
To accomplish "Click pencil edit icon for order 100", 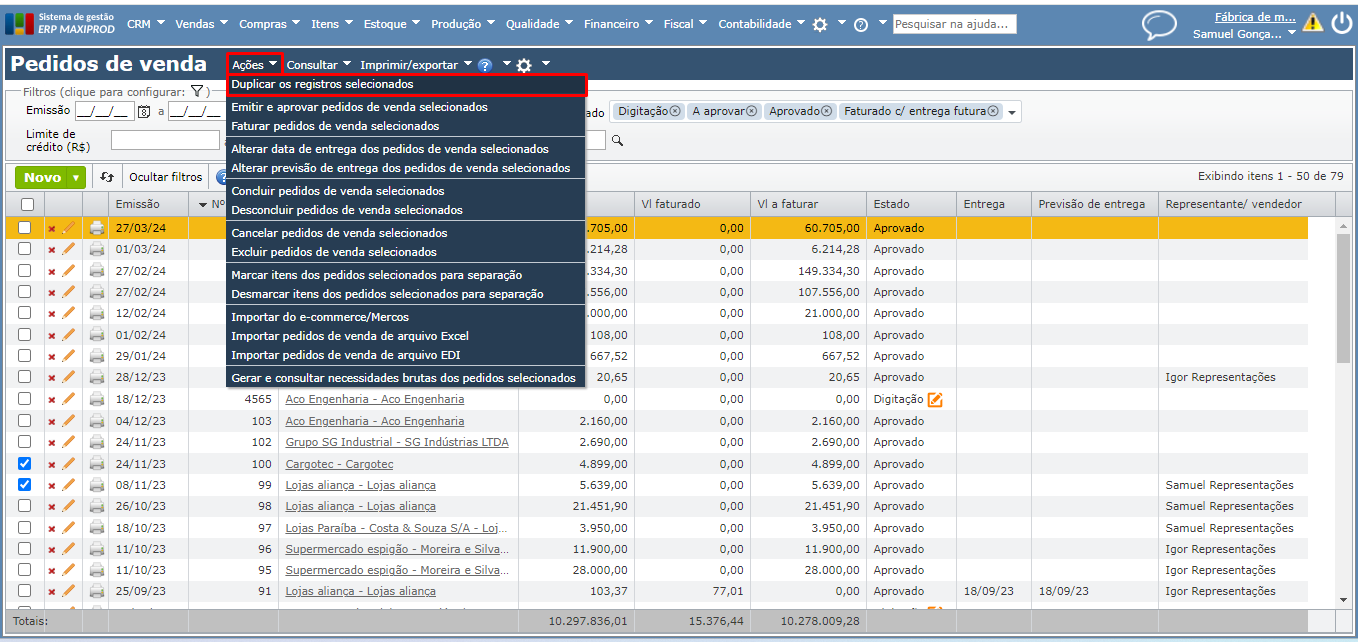I will tap(69, 464).
